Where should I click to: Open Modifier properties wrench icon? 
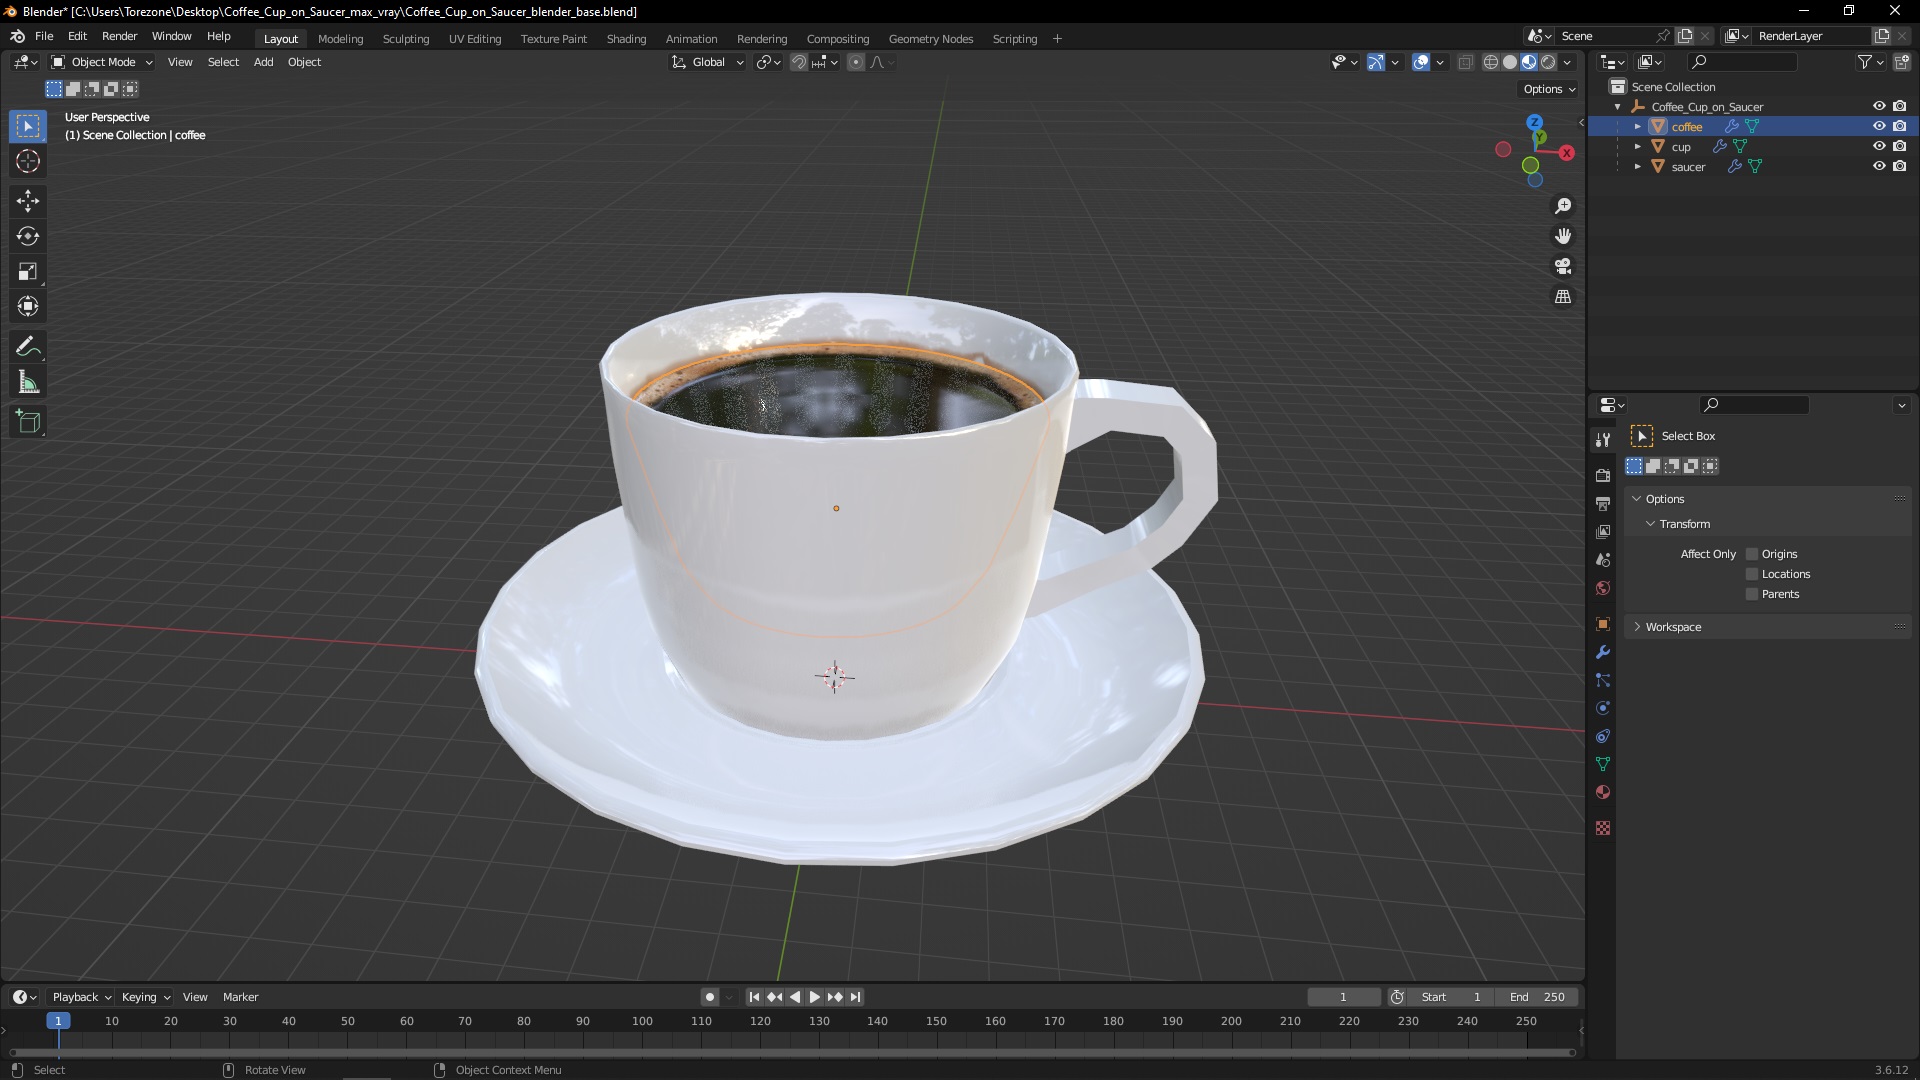pos(1603,652)
